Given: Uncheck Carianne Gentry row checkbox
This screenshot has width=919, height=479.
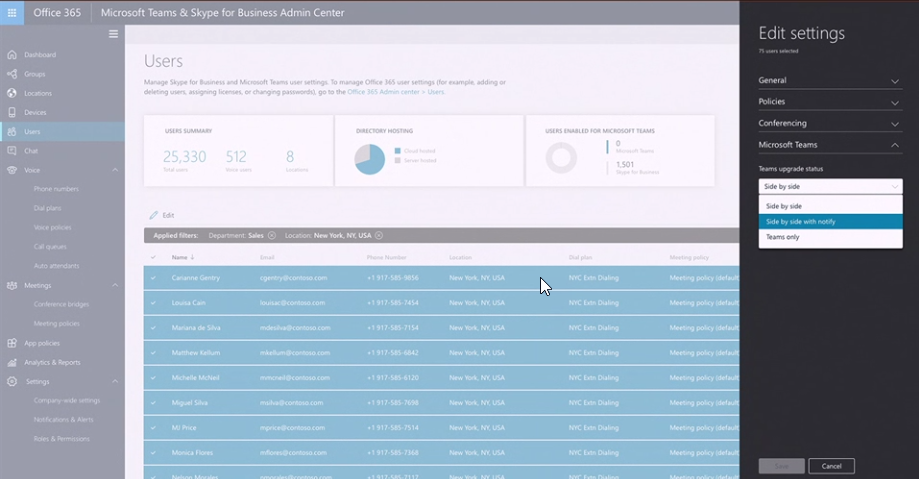Looking at the screenshot, I should 154,278.
